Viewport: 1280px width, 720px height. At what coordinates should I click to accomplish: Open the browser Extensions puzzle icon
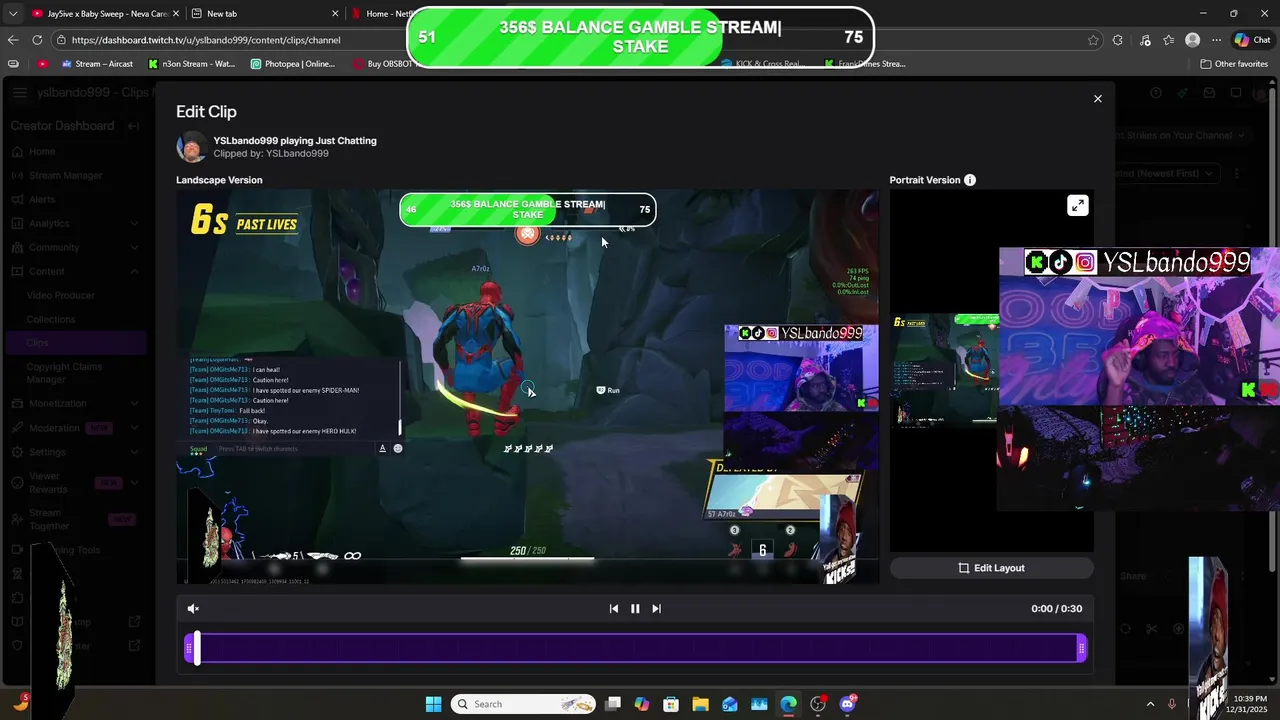point(1118,40)
